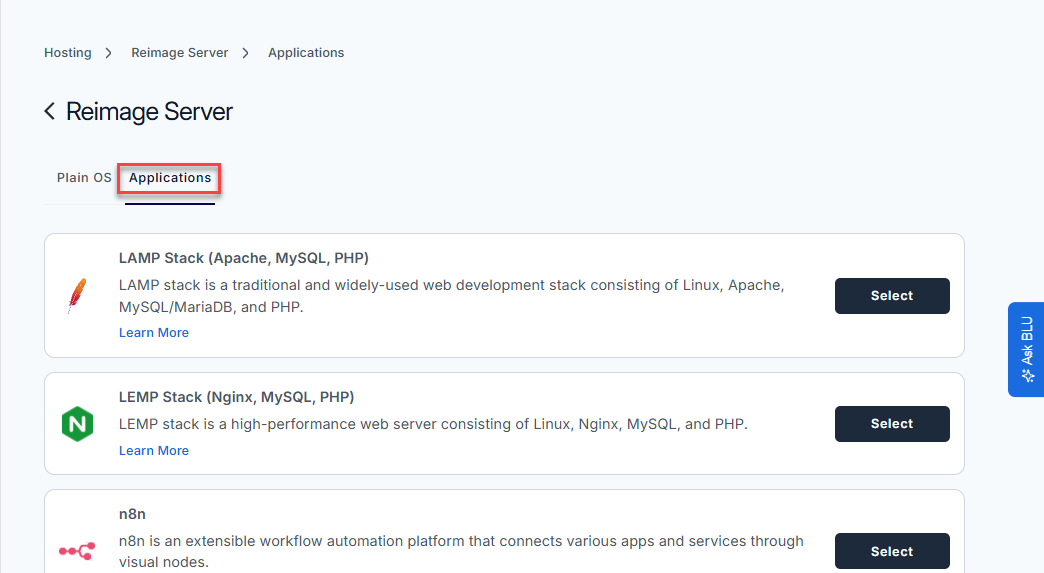Click the n8n extensible workflow description text
1044x573 pixels.
point(461,551)
